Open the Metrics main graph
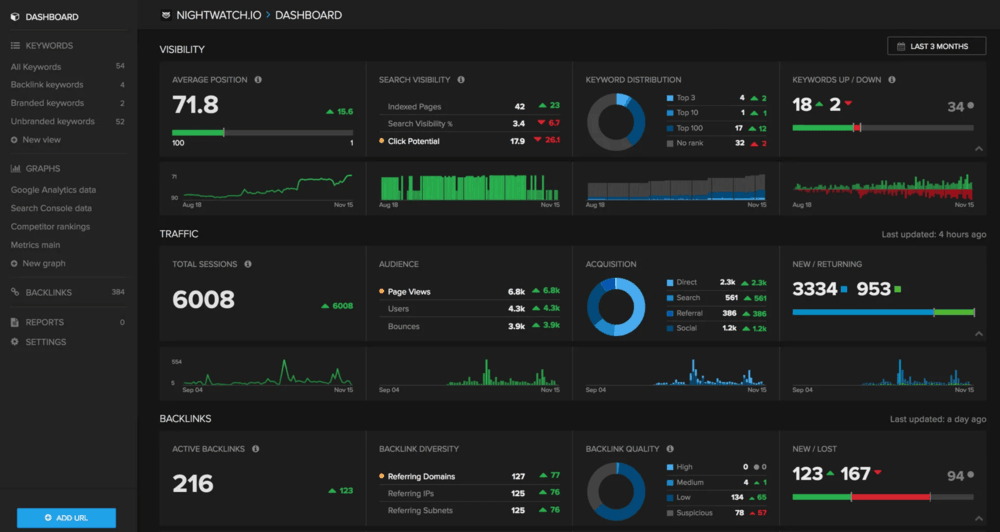This screenshot has width=1000, height=532. [35, 245]
